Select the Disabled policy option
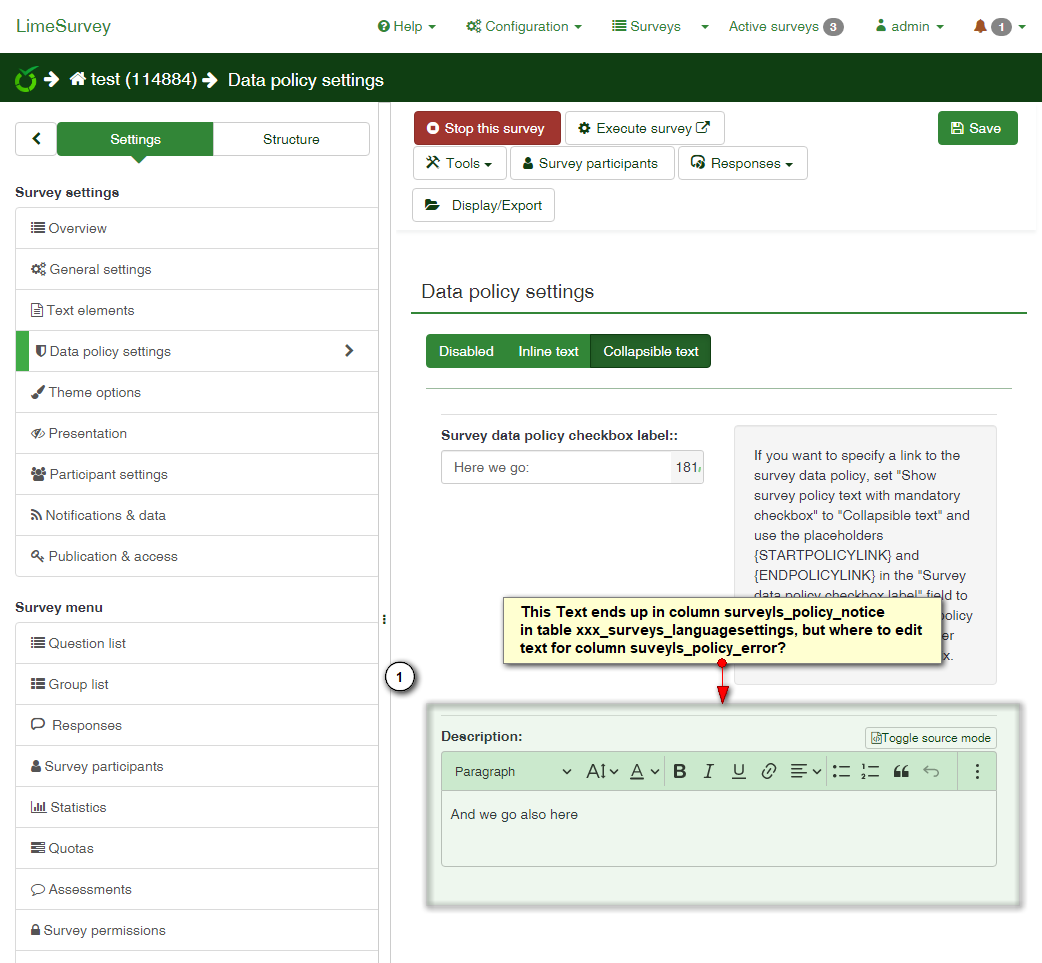1042x963 pixels. coord(466,351)
